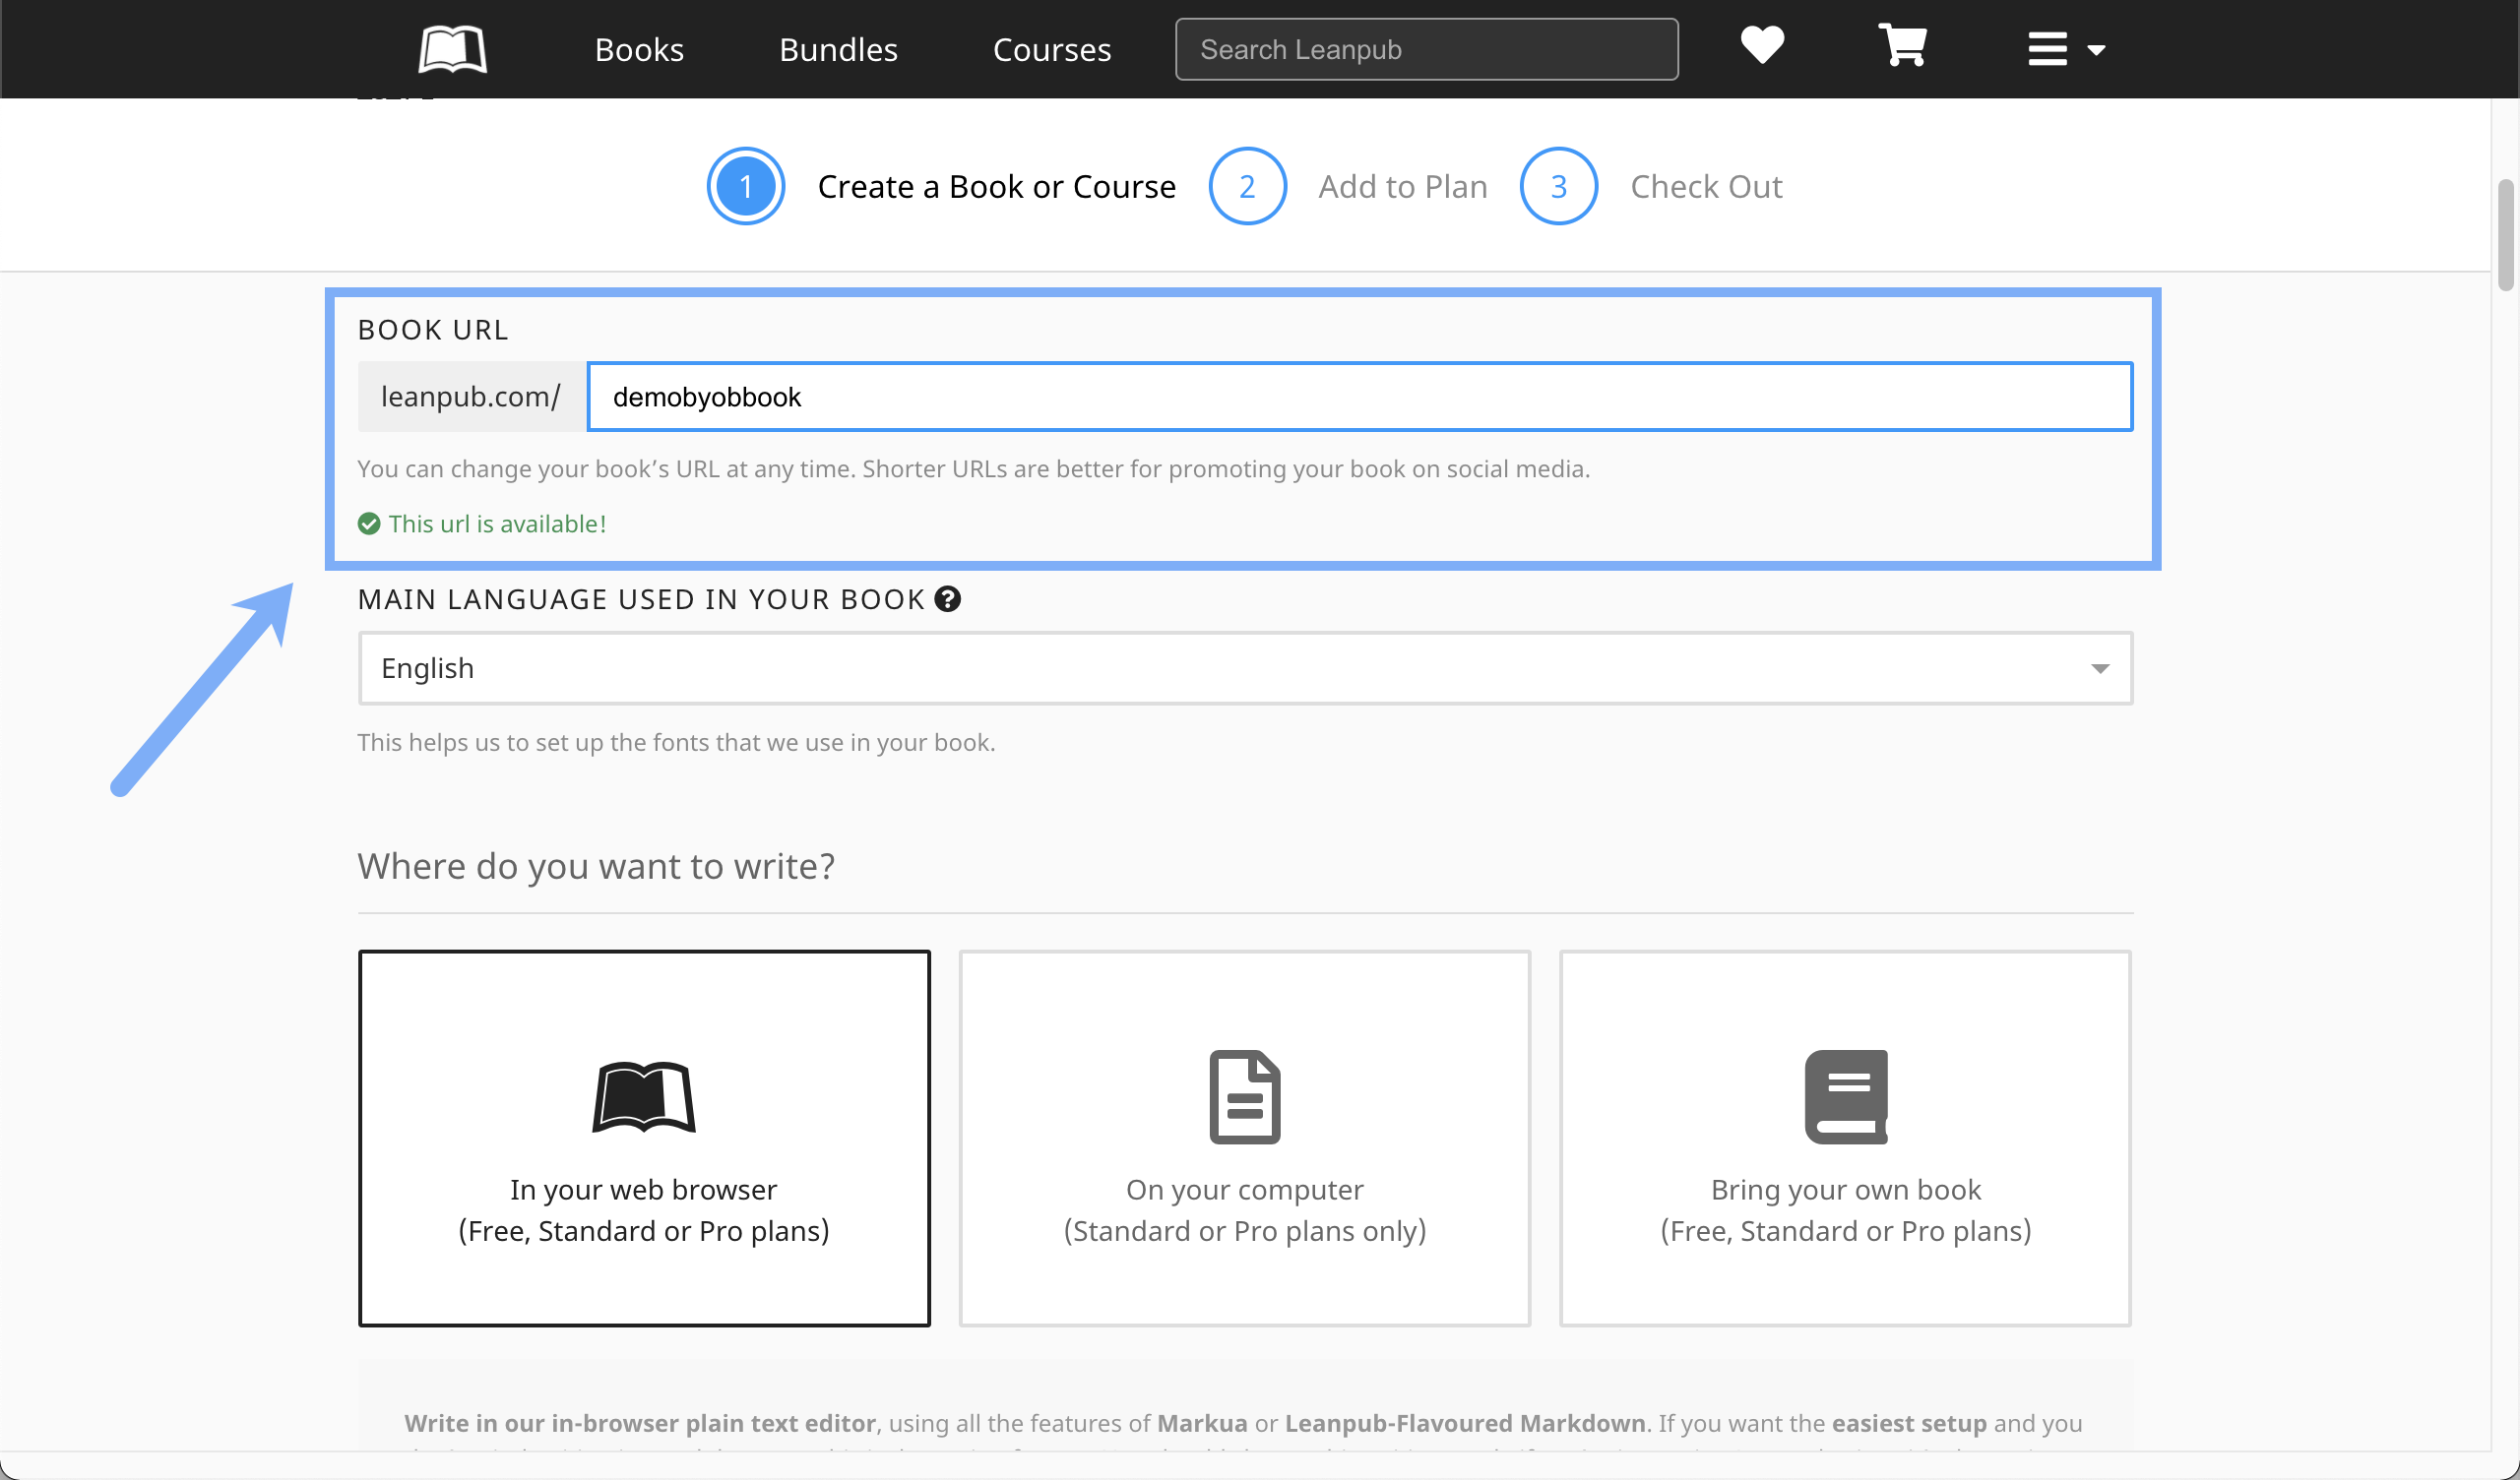The image size is (2520, 1480).
Task: Open the wishlist heart icon
Action: tap(1762, 46)
